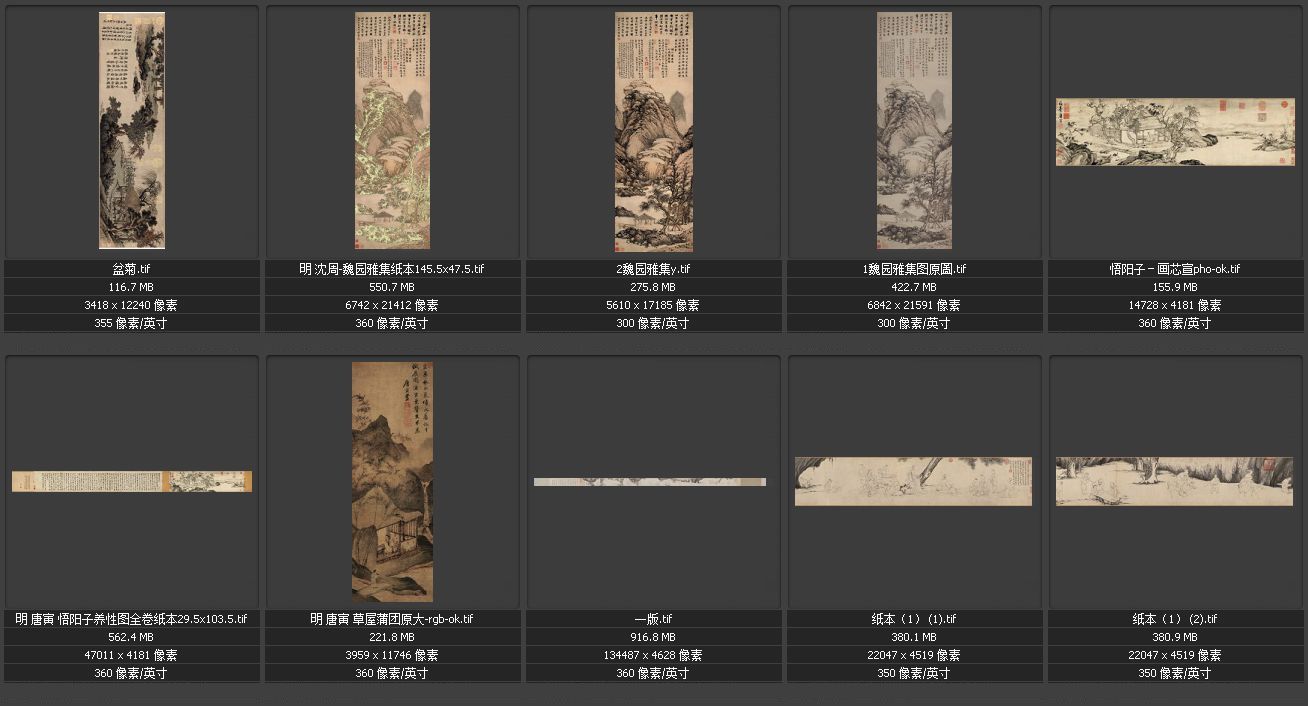Select the 悟阳子－画芯宣pho-ok.tif scroll thumbnail
Image resolution: width=1308 pixels, height=706 pixels.
point(1174,132)
